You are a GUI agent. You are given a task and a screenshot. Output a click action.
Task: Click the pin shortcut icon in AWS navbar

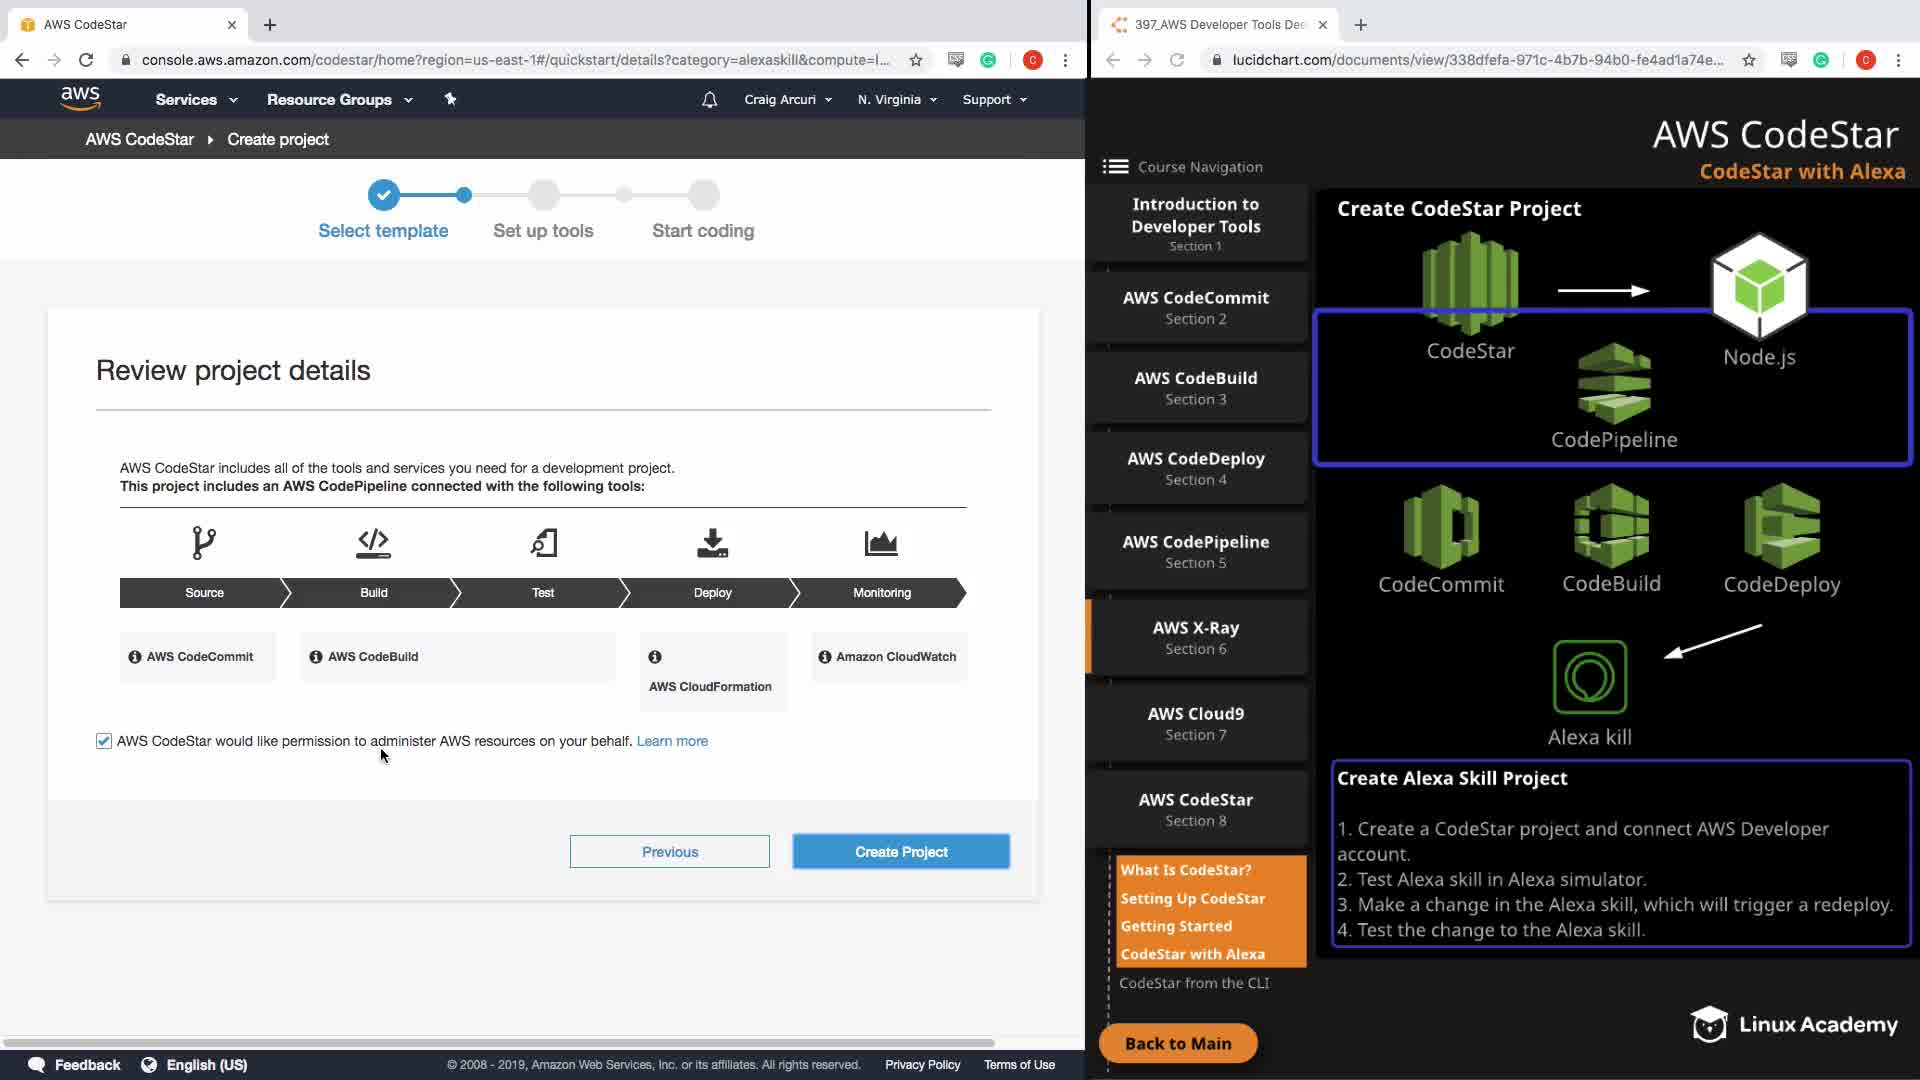tap(450, 99)
